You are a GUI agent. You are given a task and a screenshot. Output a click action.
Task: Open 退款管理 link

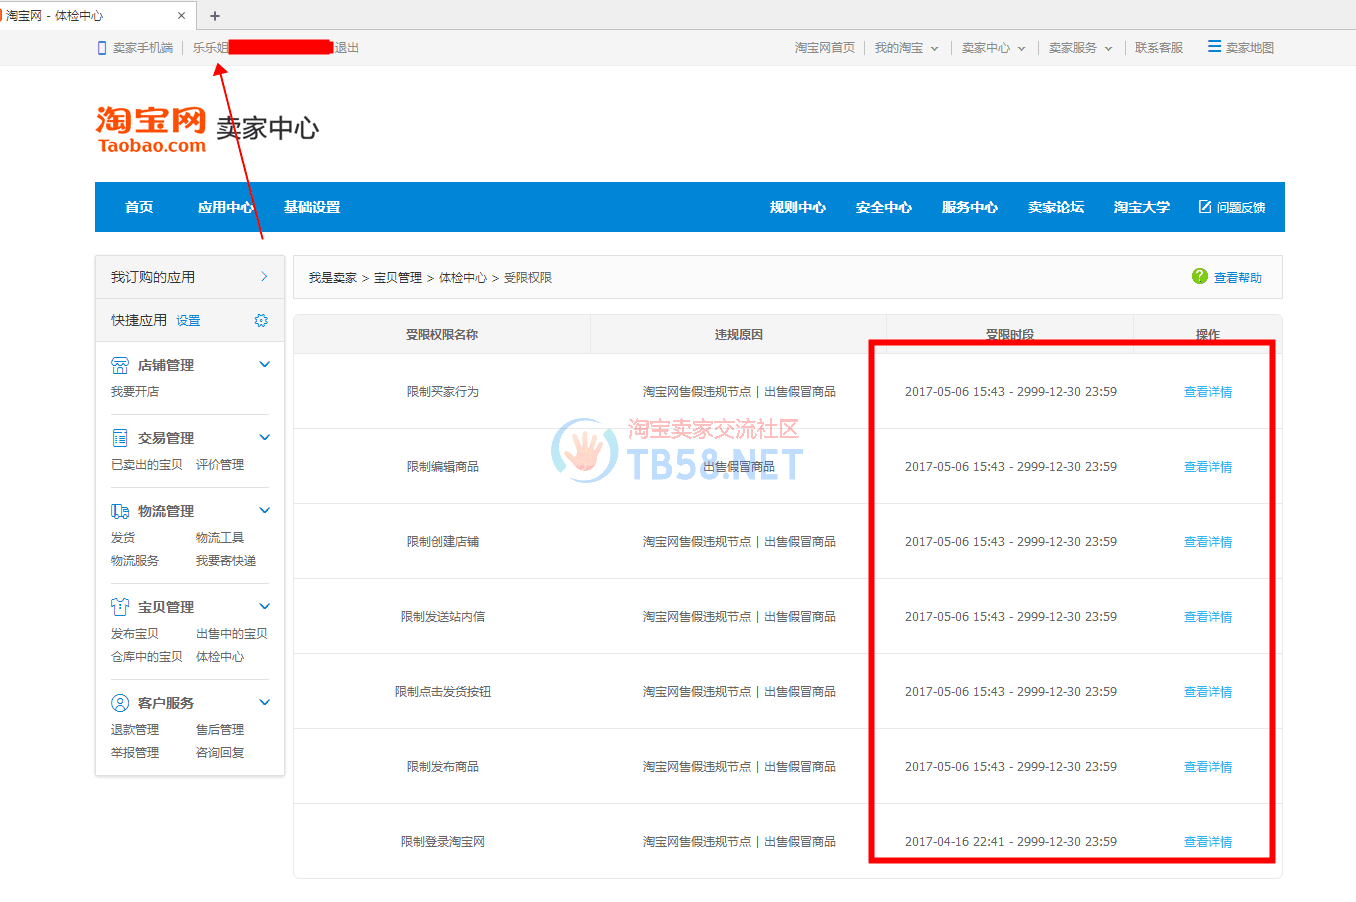point(135,730)
